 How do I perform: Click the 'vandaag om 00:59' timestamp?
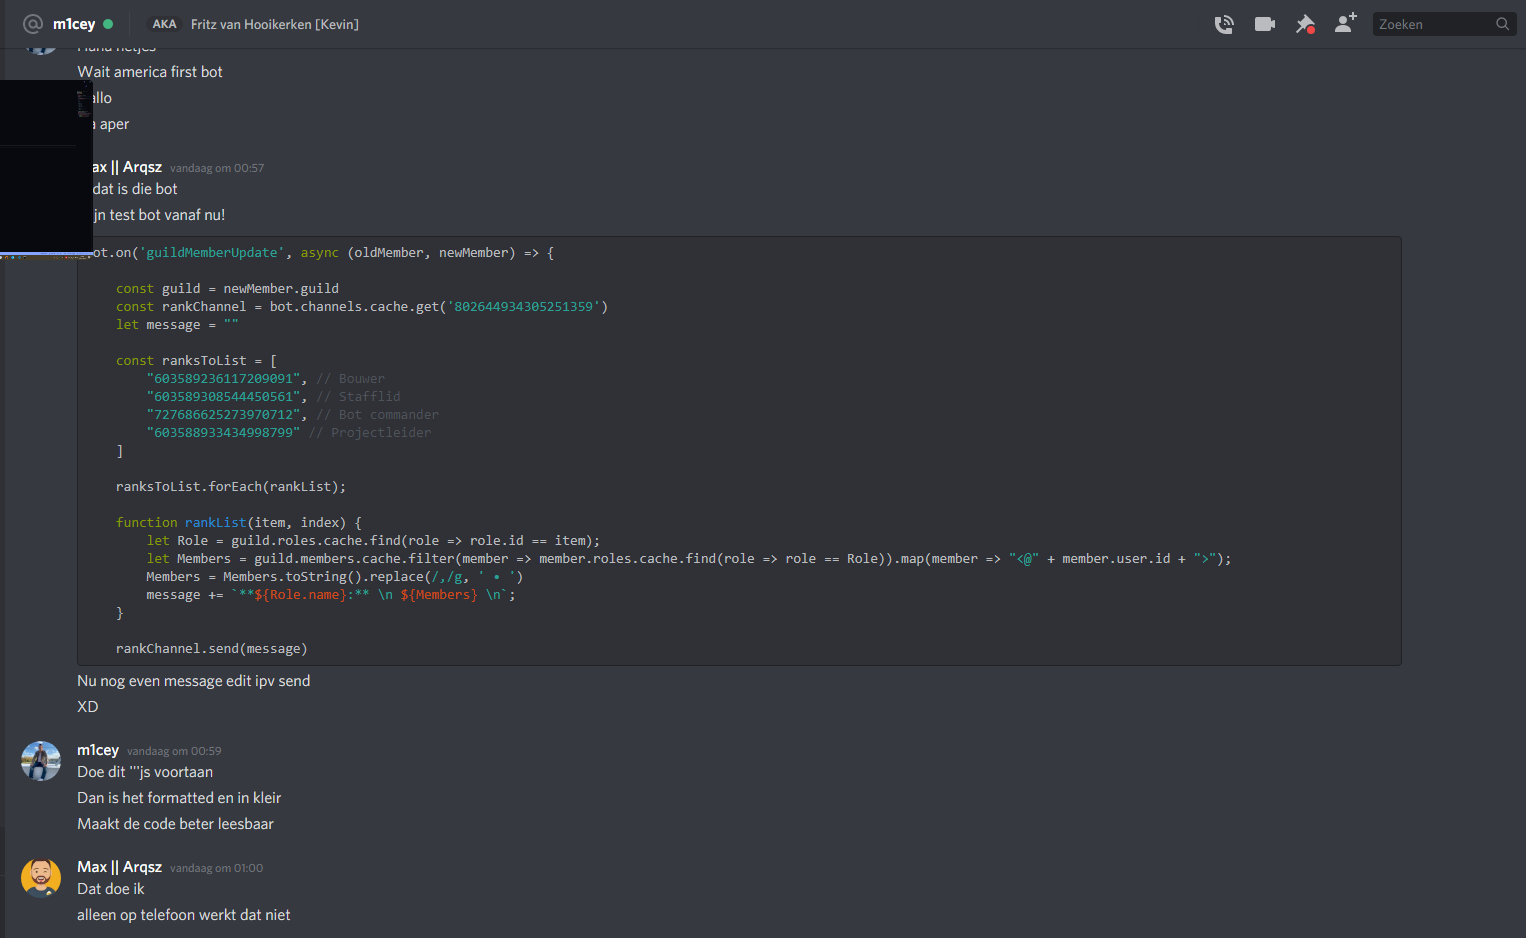[174, 751]
